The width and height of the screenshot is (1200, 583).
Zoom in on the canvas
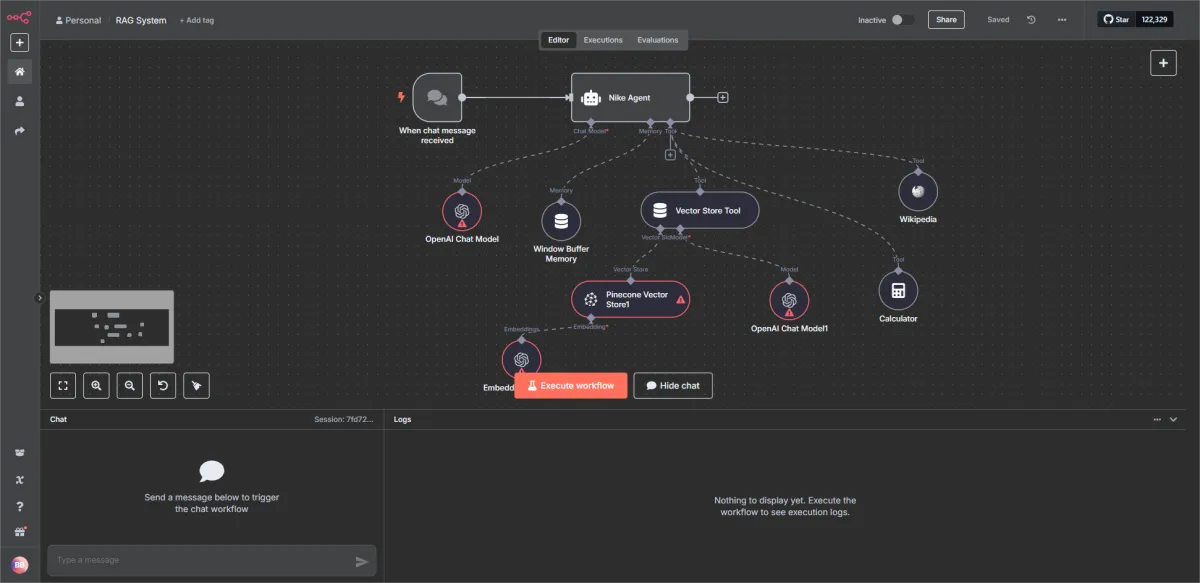[96, 385]
